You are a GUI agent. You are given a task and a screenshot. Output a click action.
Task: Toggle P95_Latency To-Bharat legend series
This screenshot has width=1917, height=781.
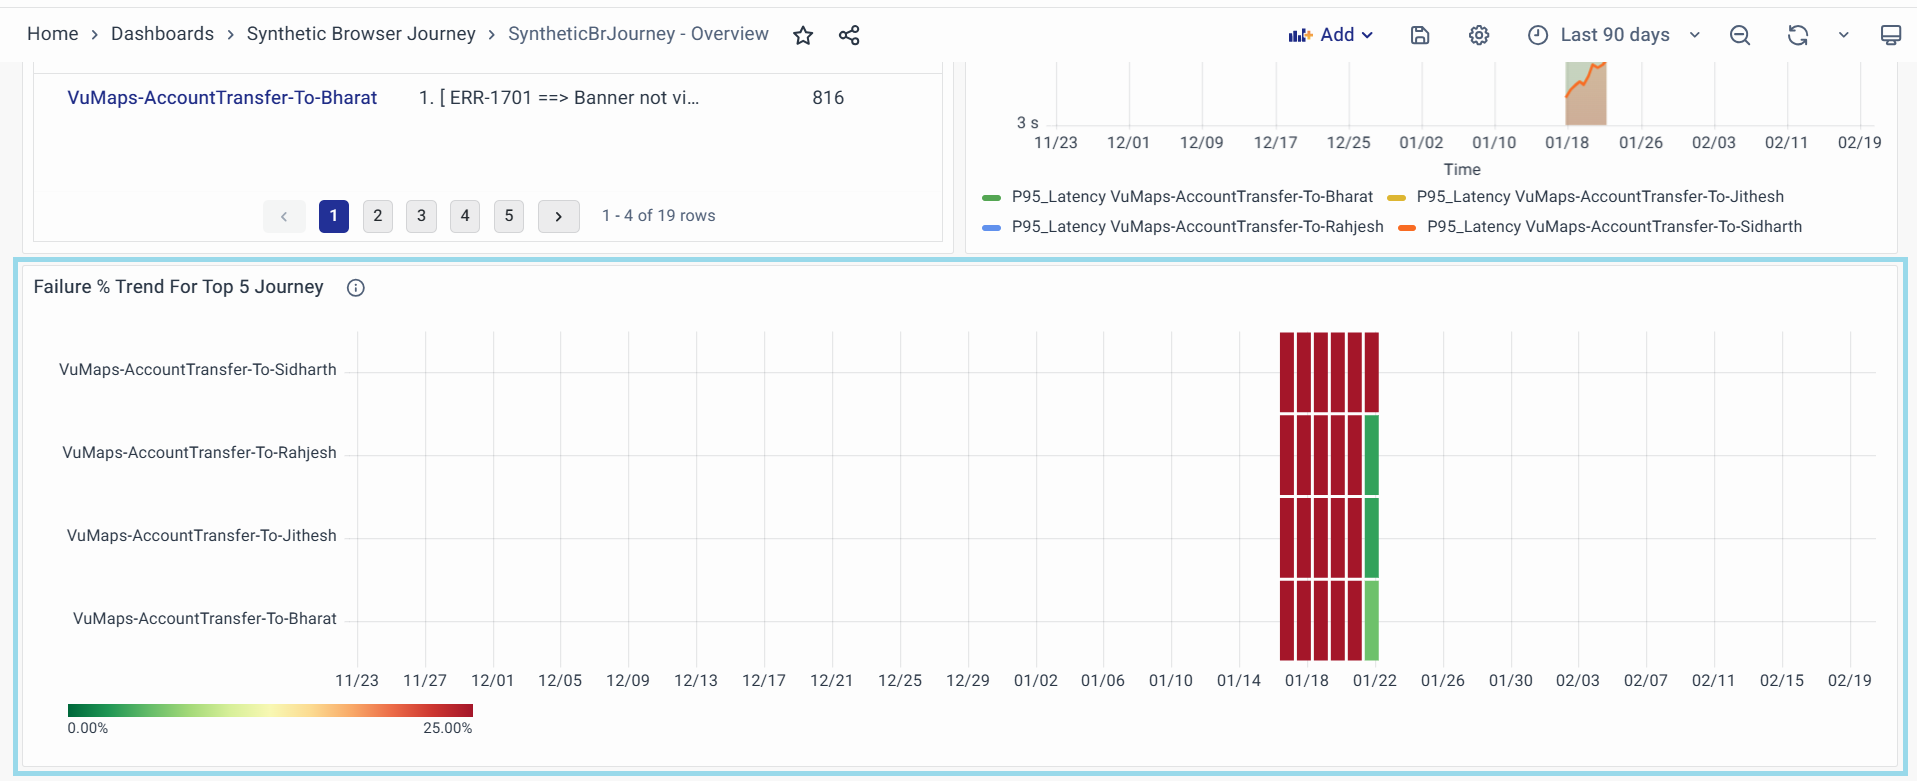pyautogui.click(x=1191, y=197)
